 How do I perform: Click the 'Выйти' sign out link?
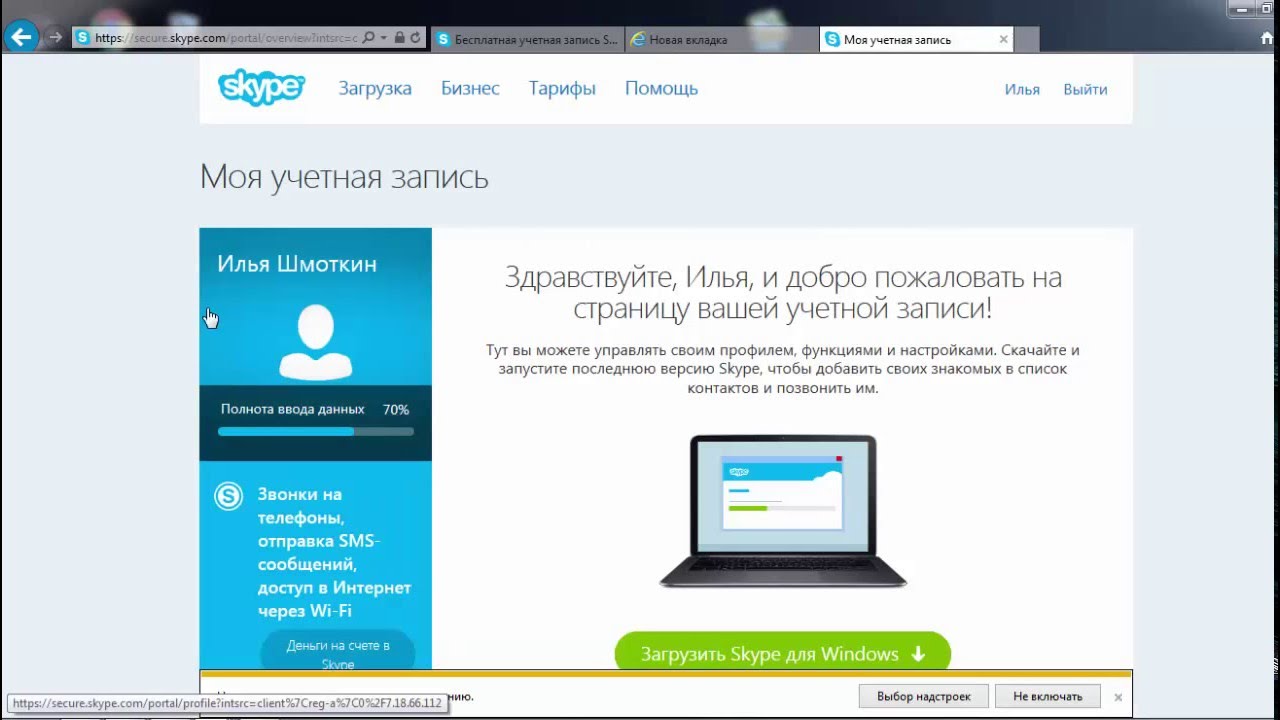(x=1085, y=89)
